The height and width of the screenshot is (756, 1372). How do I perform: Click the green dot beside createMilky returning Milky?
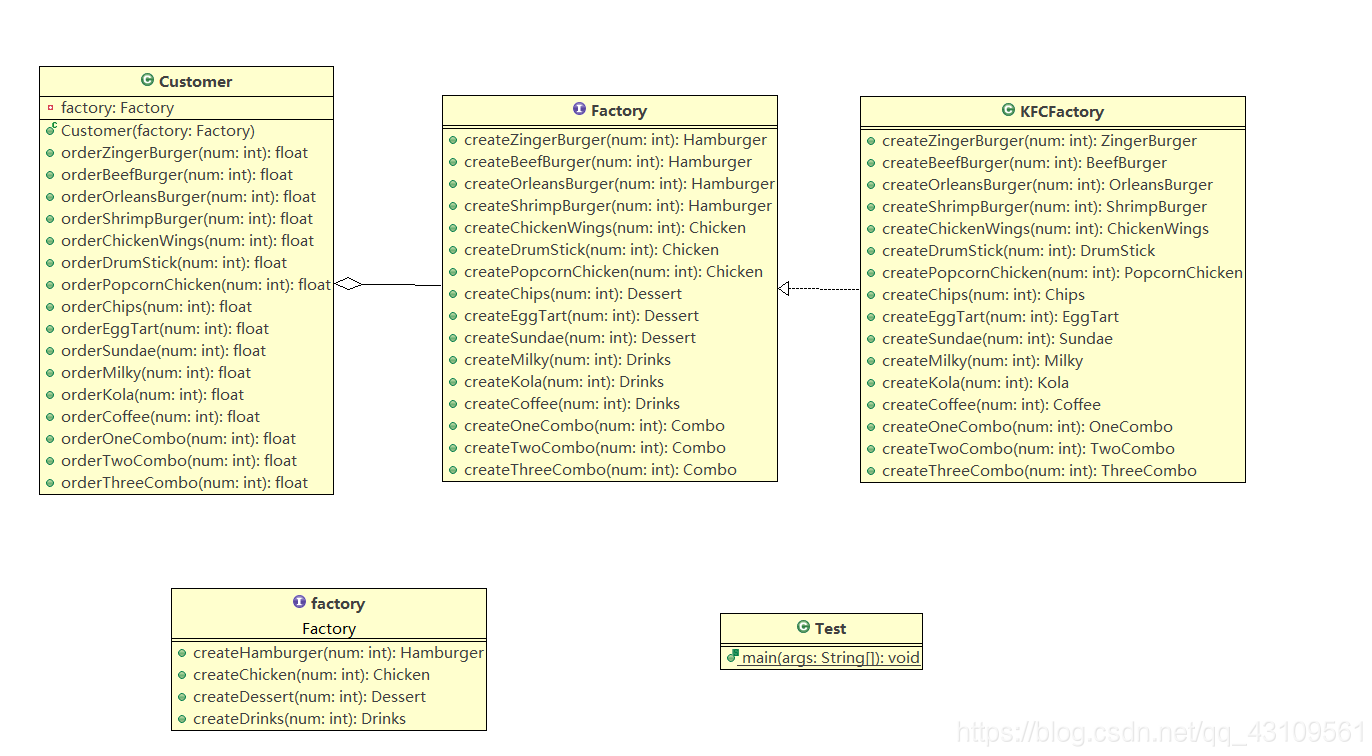coord(871,361)
